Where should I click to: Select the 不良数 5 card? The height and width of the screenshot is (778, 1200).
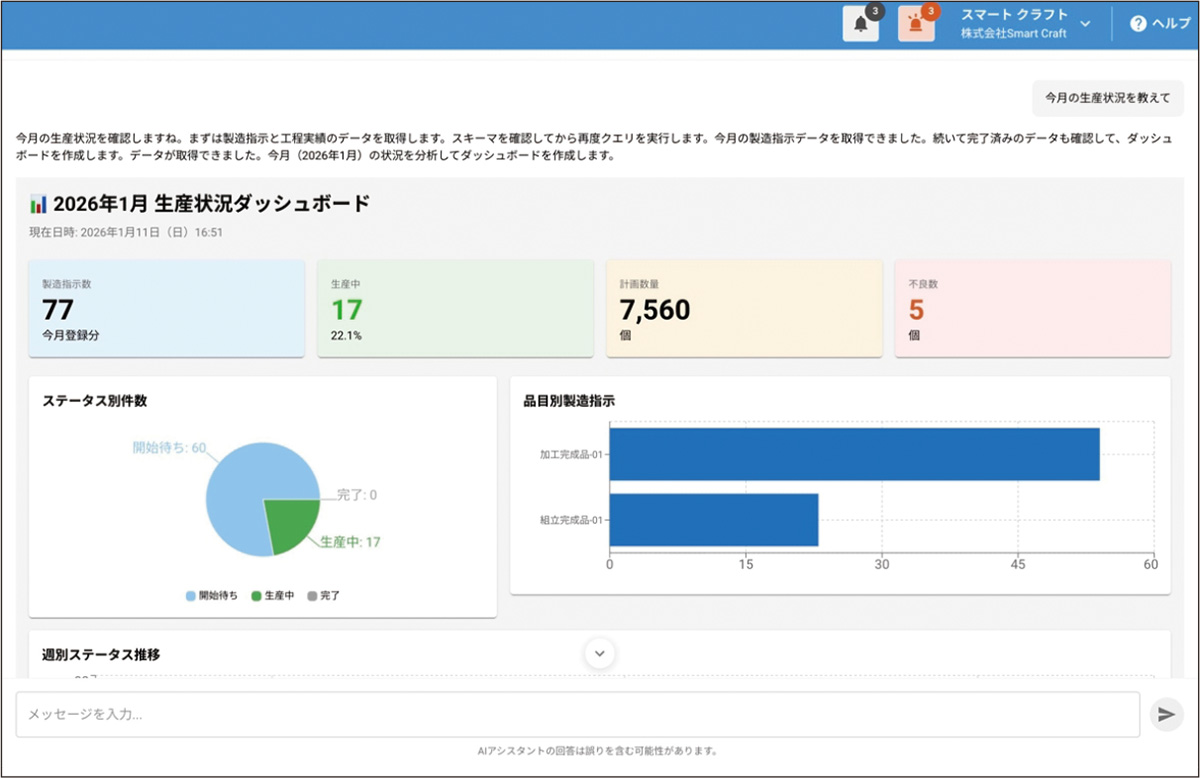point(1032,308)
